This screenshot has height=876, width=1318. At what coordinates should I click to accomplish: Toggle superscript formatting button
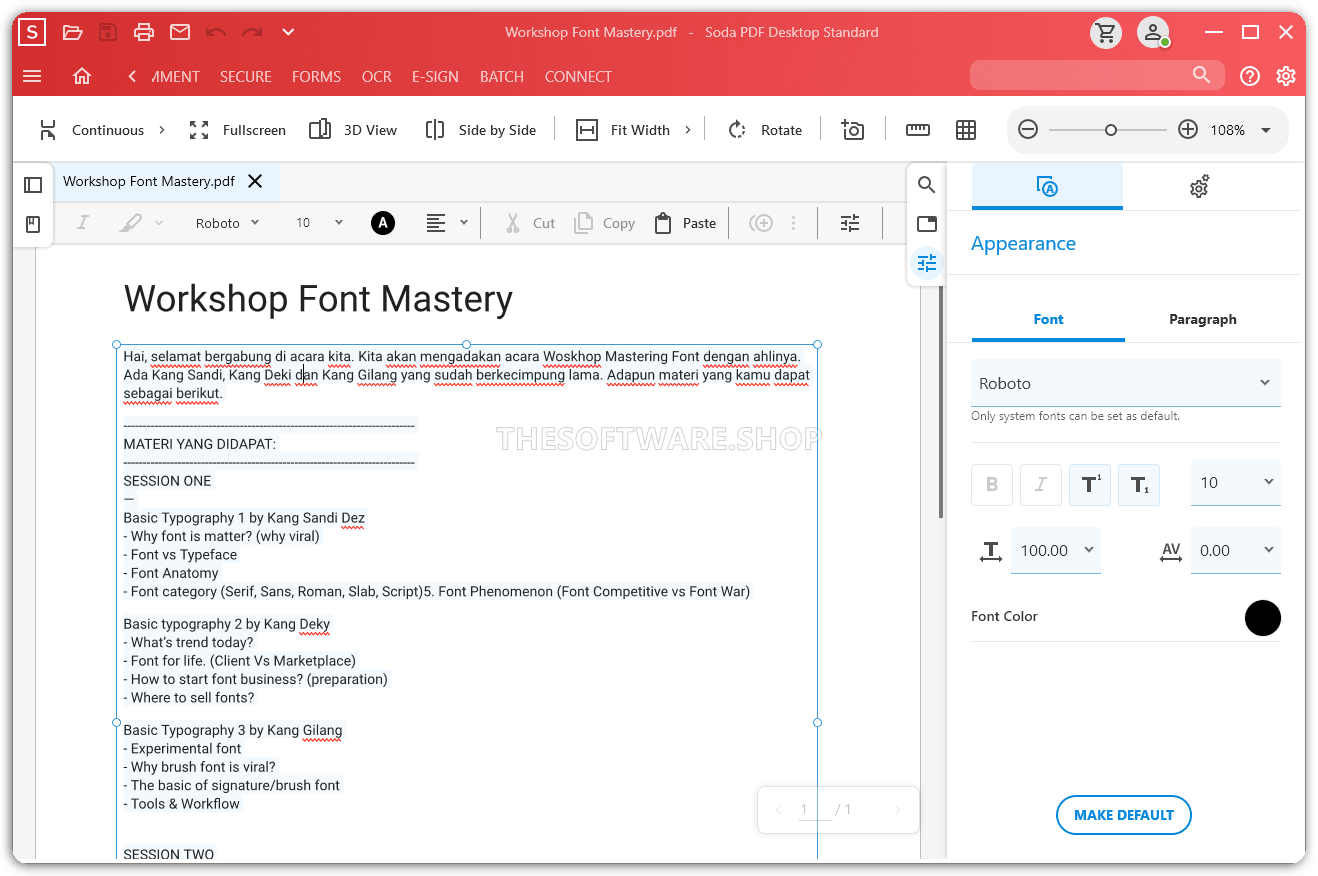(1090, 485)
